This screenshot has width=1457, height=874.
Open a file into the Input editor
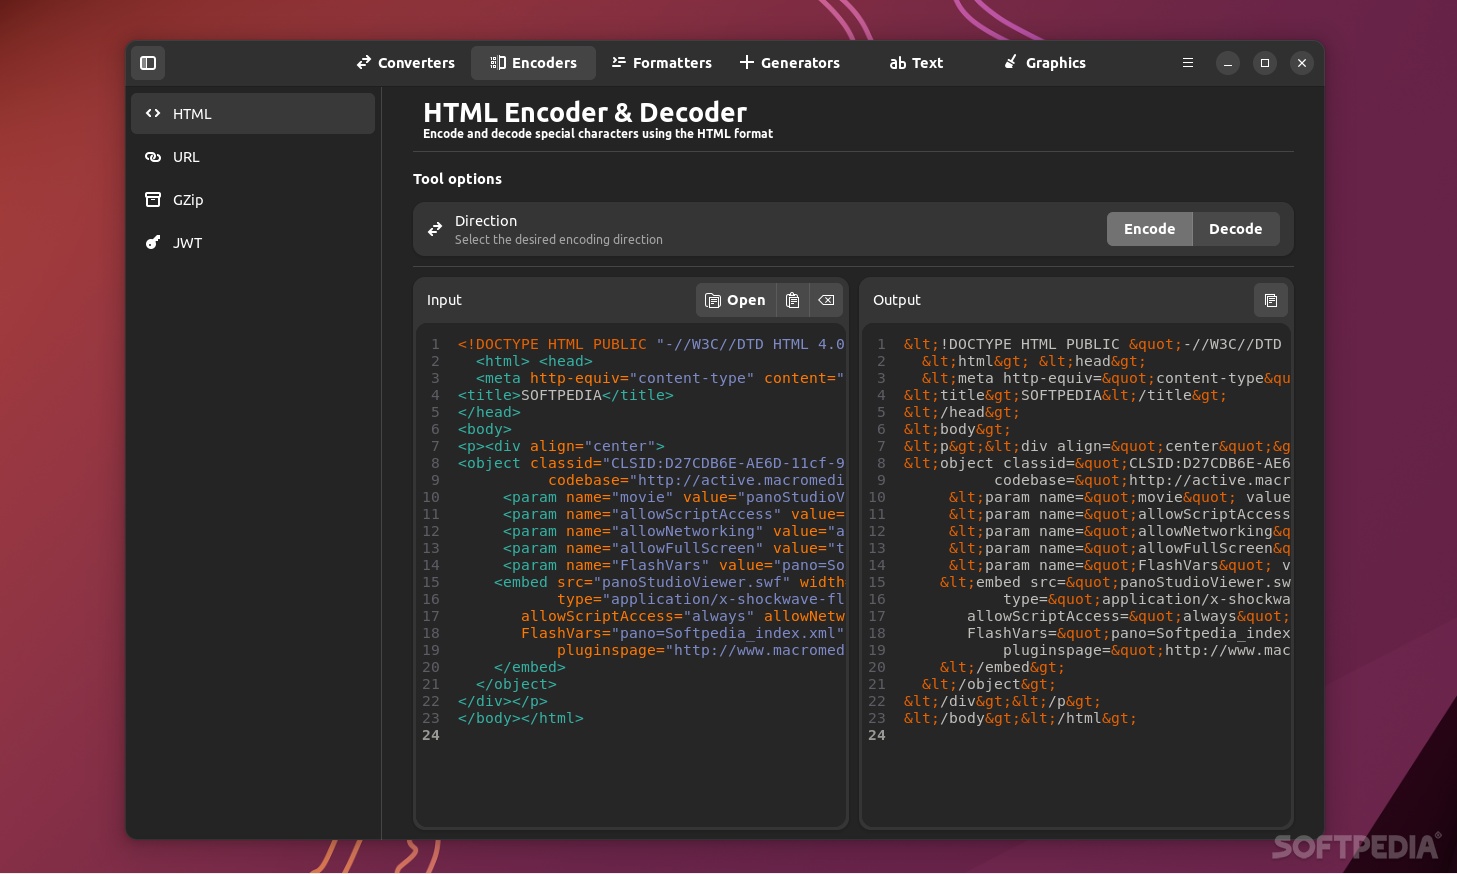pos(735,300)
